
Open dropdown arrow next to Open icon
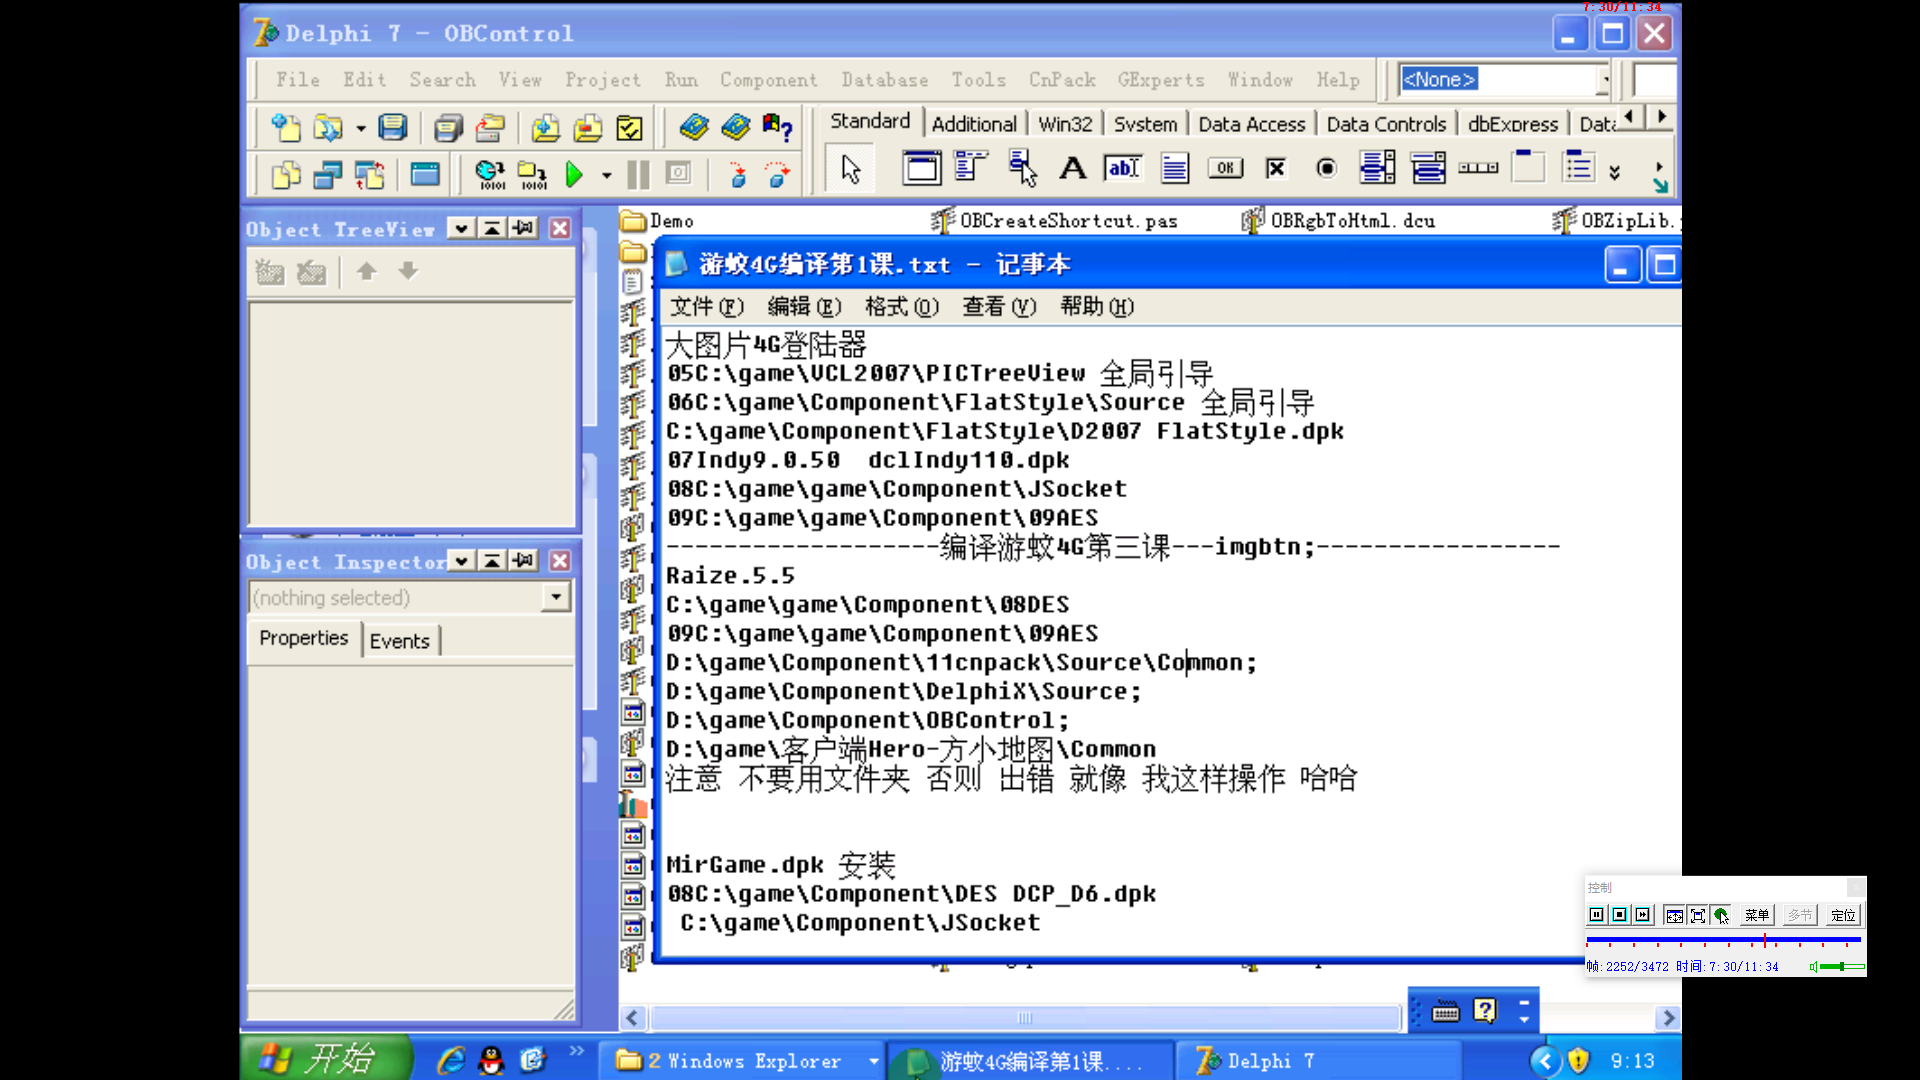(x=360, y=128)
